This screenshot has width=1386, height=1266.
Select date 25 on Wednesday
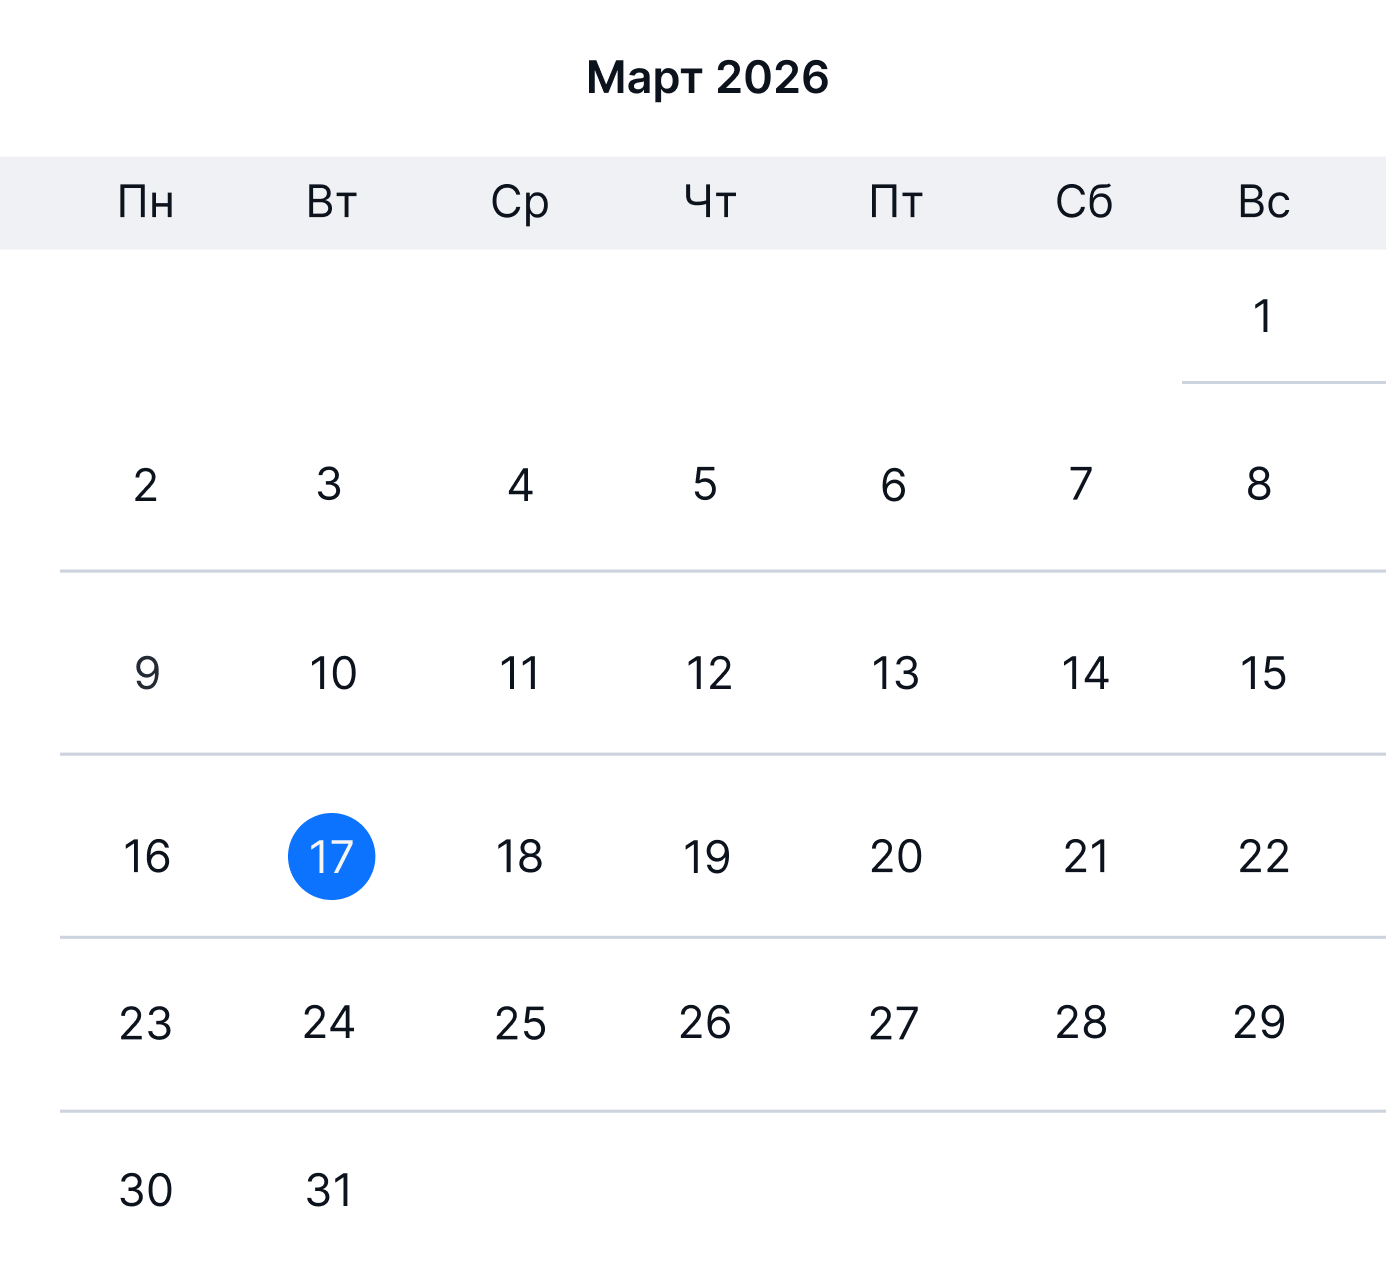click(520, 1023)
